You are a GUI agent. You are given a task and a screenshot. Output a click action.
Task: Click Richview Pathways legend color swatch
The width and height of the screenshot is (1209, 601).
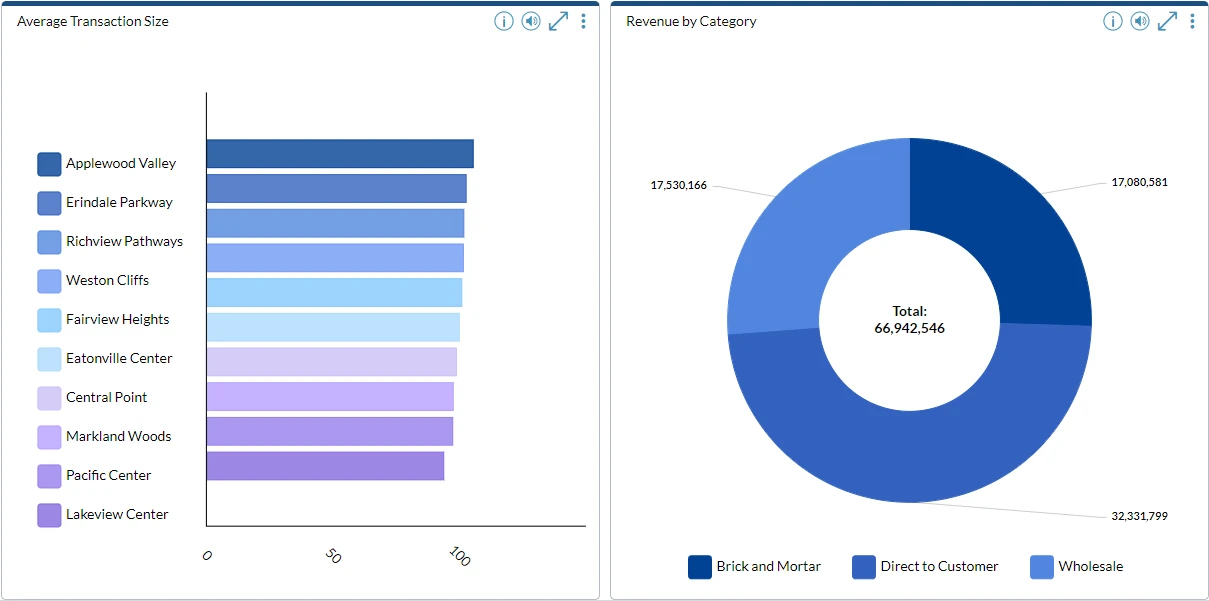[x=49, y=242]
